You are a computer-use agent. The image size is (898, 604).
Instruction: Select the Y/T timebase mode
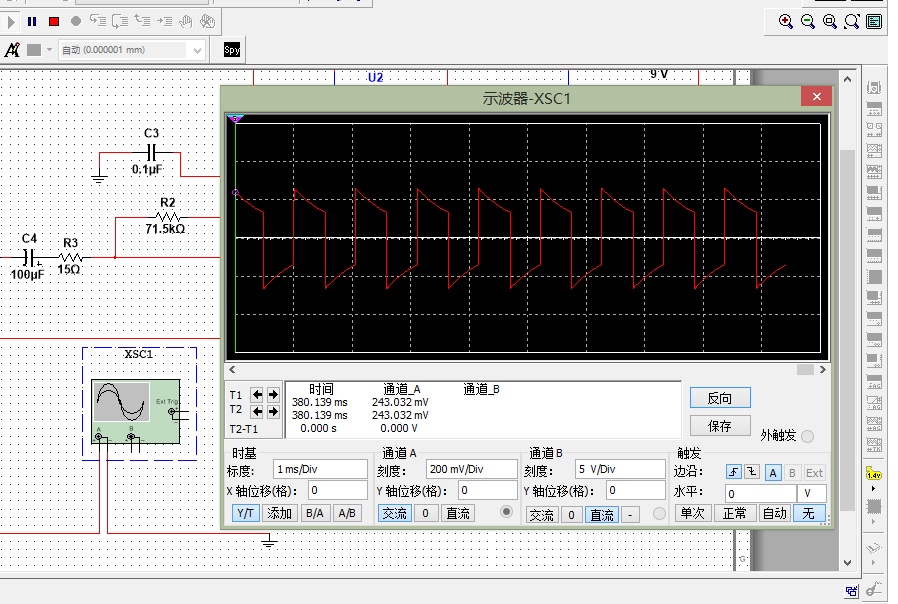pos(245,513)
